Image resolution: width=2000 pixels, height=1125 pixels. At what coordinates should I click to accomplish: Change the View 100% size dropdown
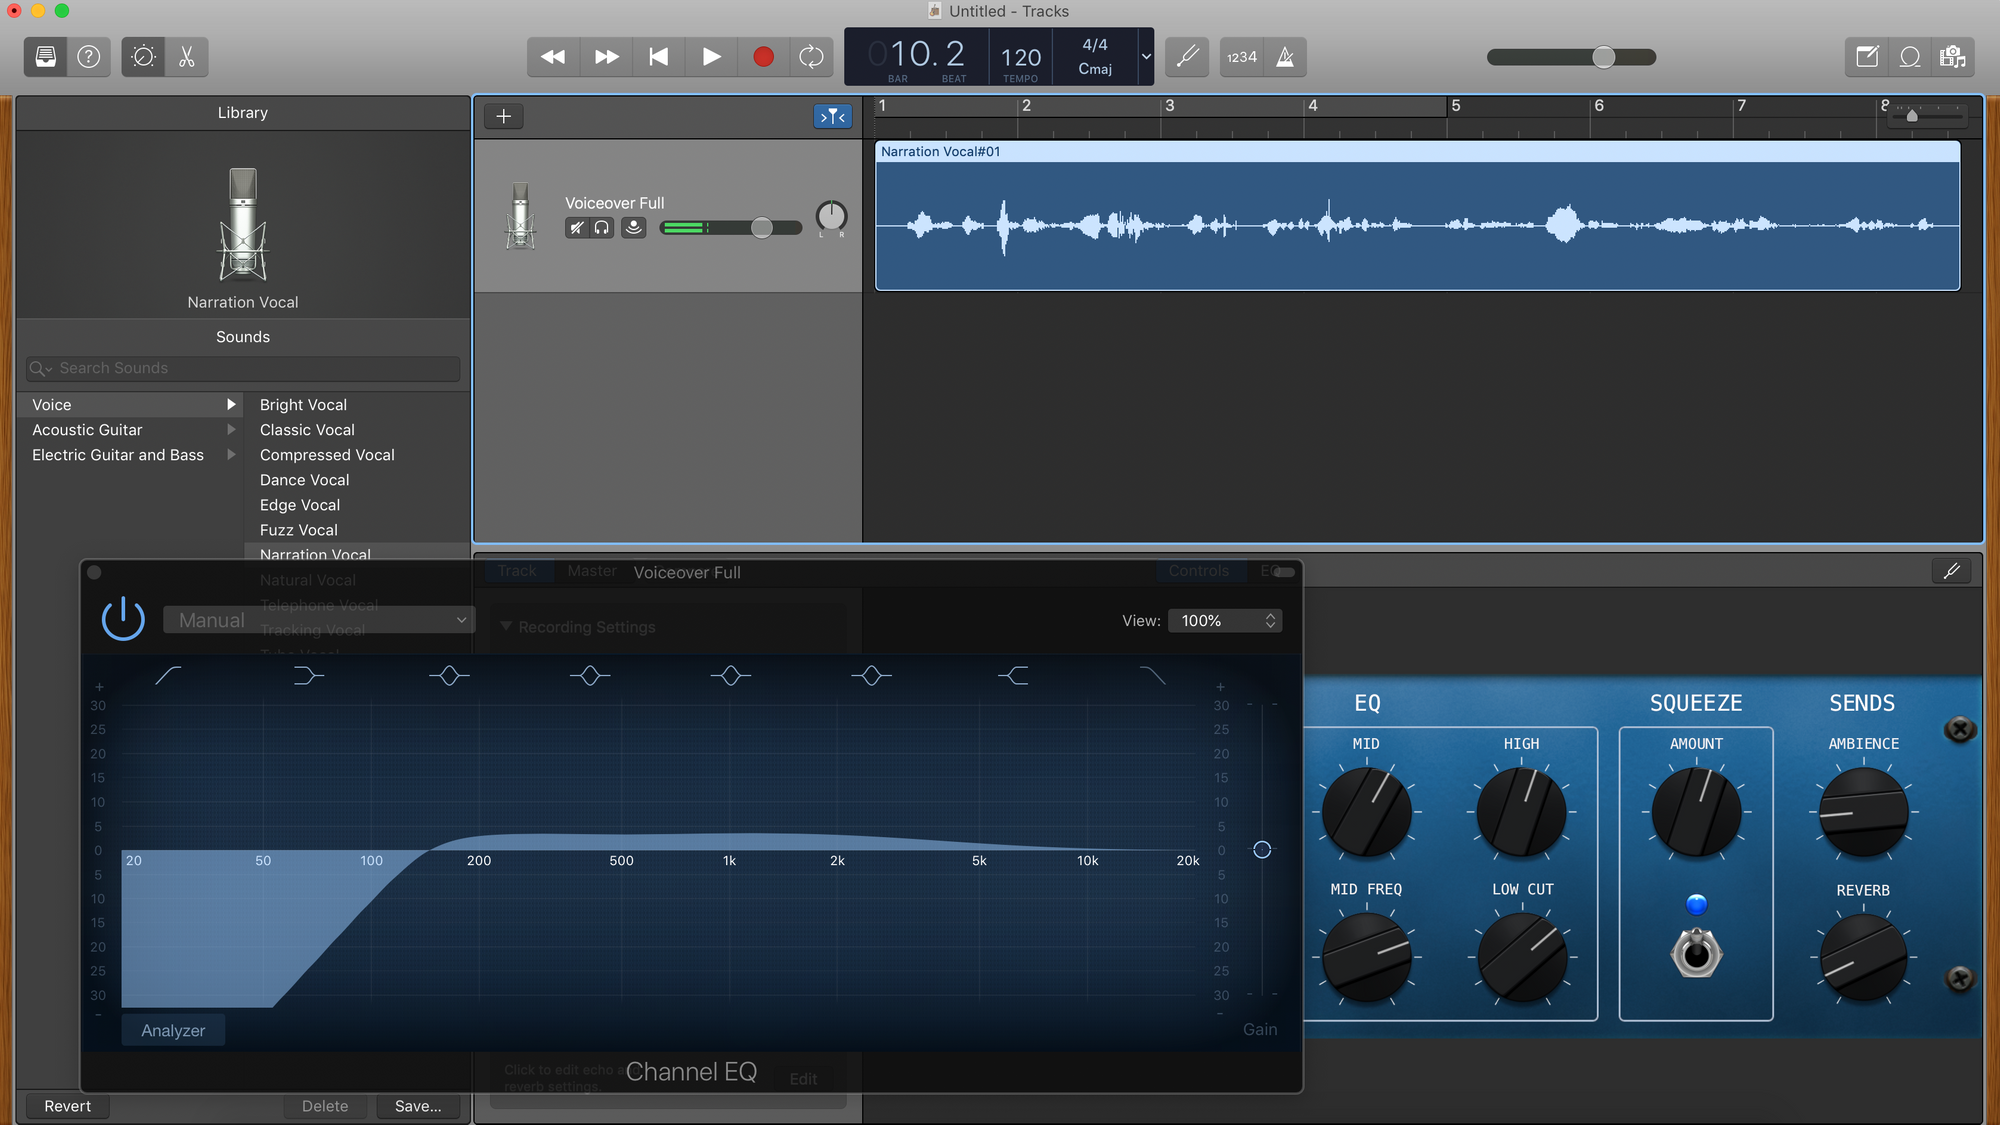(x=1225, y=621)
